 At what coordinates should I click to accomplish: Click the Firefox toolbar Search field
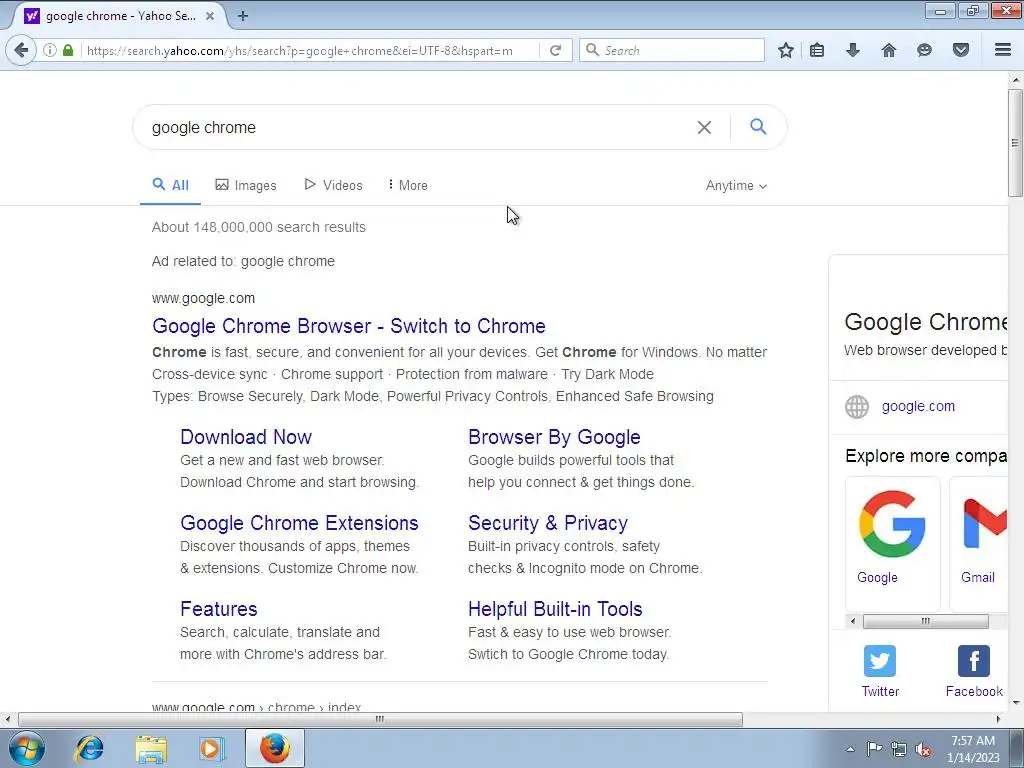click(672, 50)
